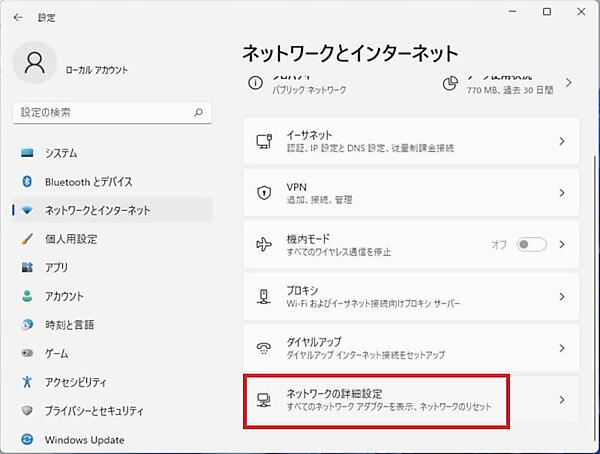Click the 設定の検索 input field
This screenshot has width=600, height=454.
pos(112,113)
